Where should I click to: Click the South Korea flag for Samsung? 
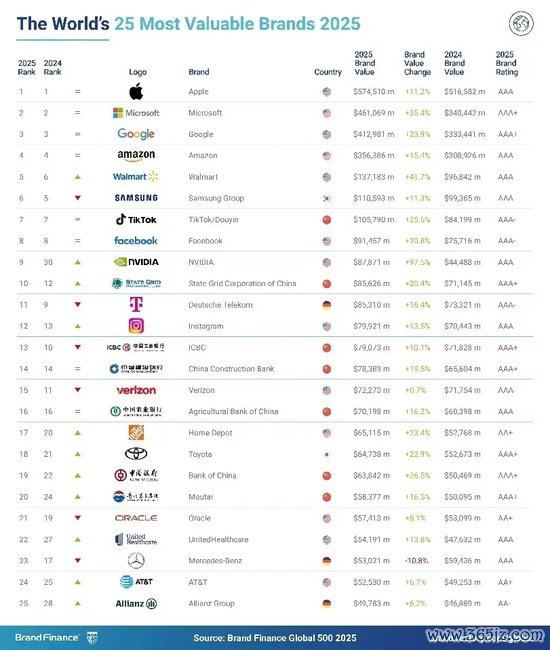tap(327, 198)
